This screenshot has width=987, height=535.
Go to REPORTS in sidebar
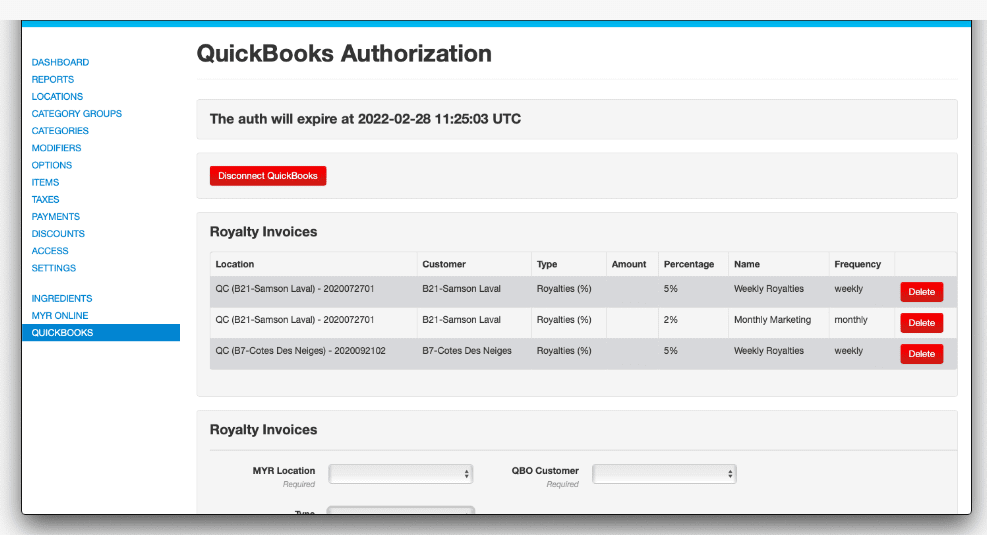pyautogui.click(x=53, y=79)
